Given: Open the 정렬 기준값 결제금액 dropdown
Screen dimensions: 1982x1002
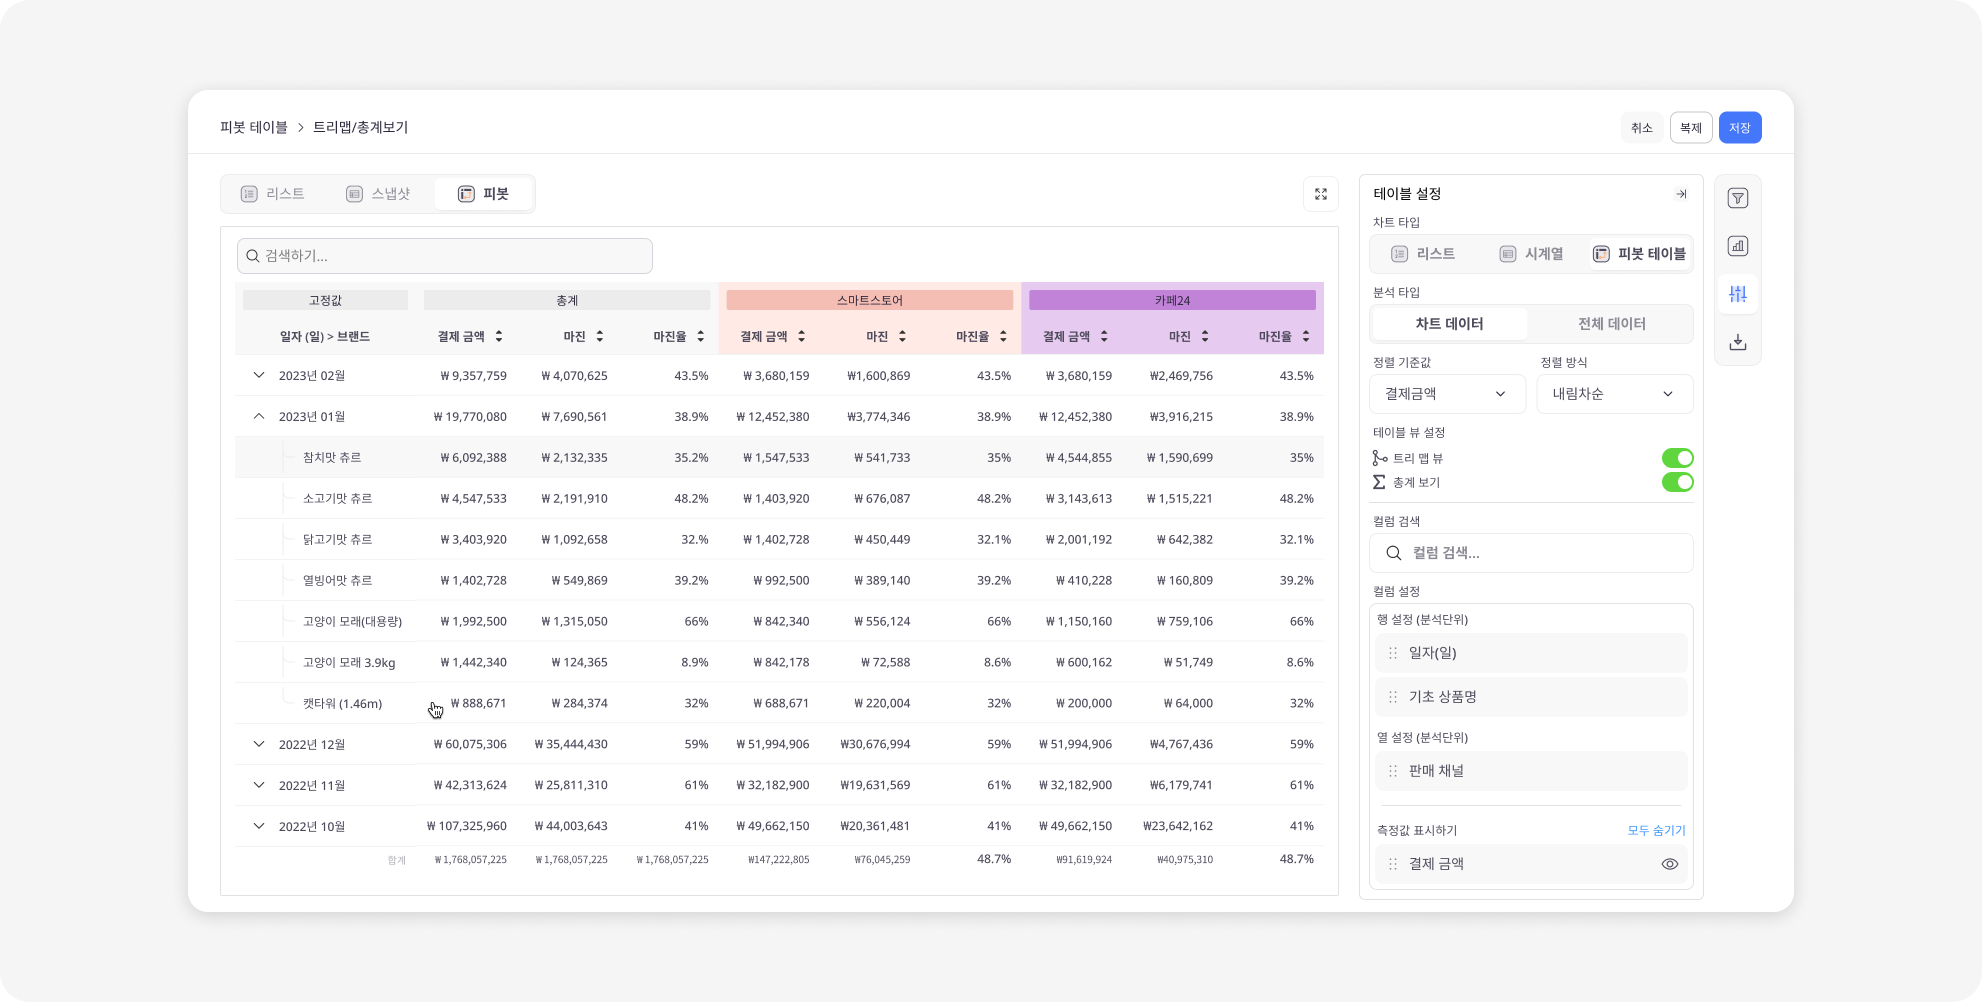Looking at the screenshot, I should point(1446,394).
